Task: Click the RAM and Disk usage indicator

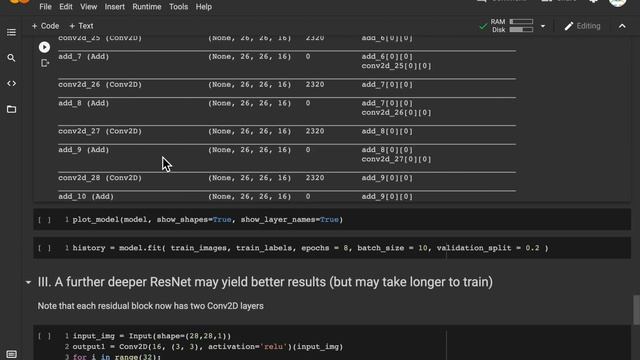Action: click(512, 26)
